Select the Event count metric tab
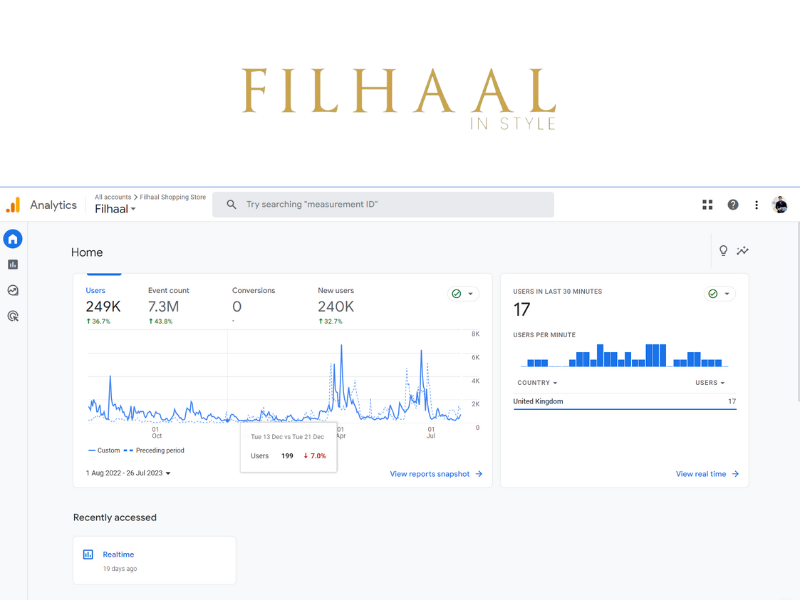The width and height of the screenshot is (800, 600). pyautogui.click(x=168, y=301)
